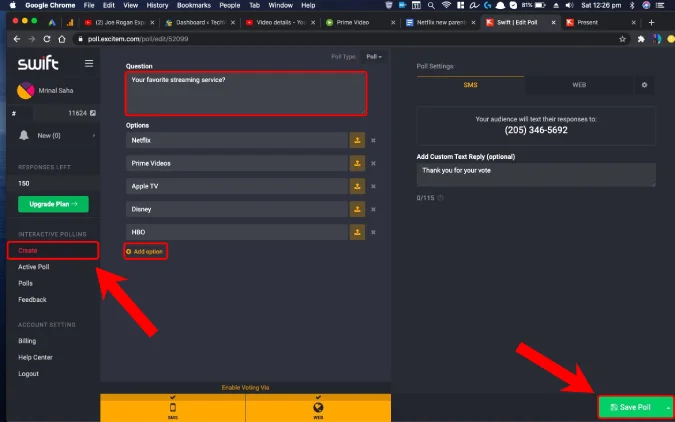Open Chrome Bookmarks menu
The height and width of the screenshot is (422, 675).
point(194,5)
